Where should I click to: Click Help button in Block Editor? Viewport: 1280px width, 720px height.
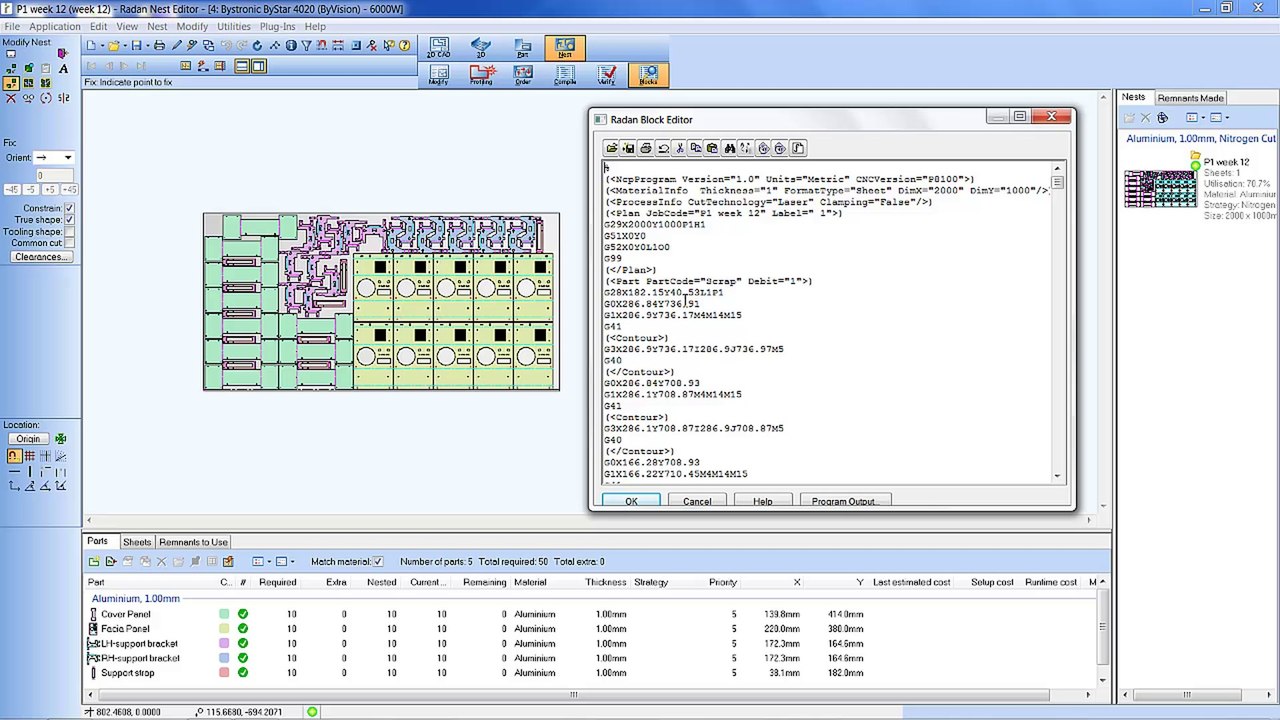[763, 501]
